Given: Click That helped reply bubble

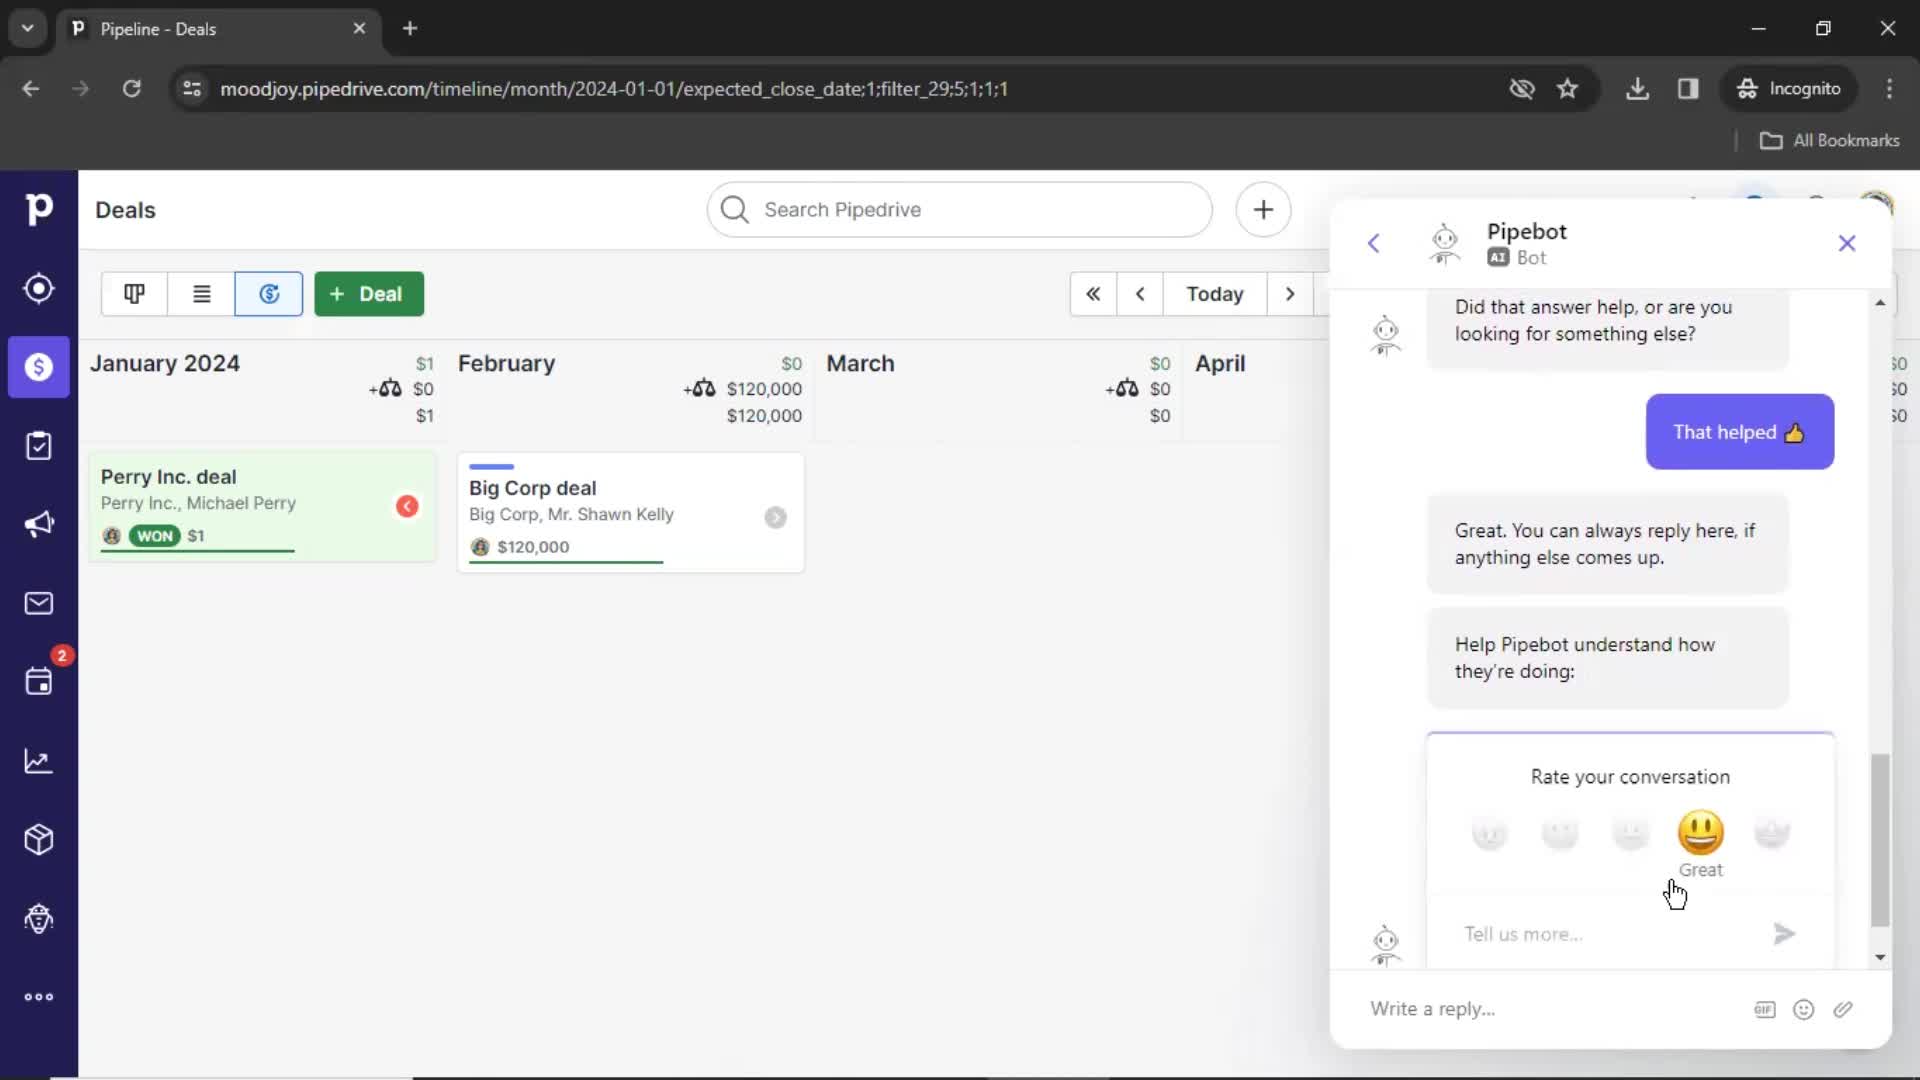Looking at the screenshot, I should (x=1739, y=432).
